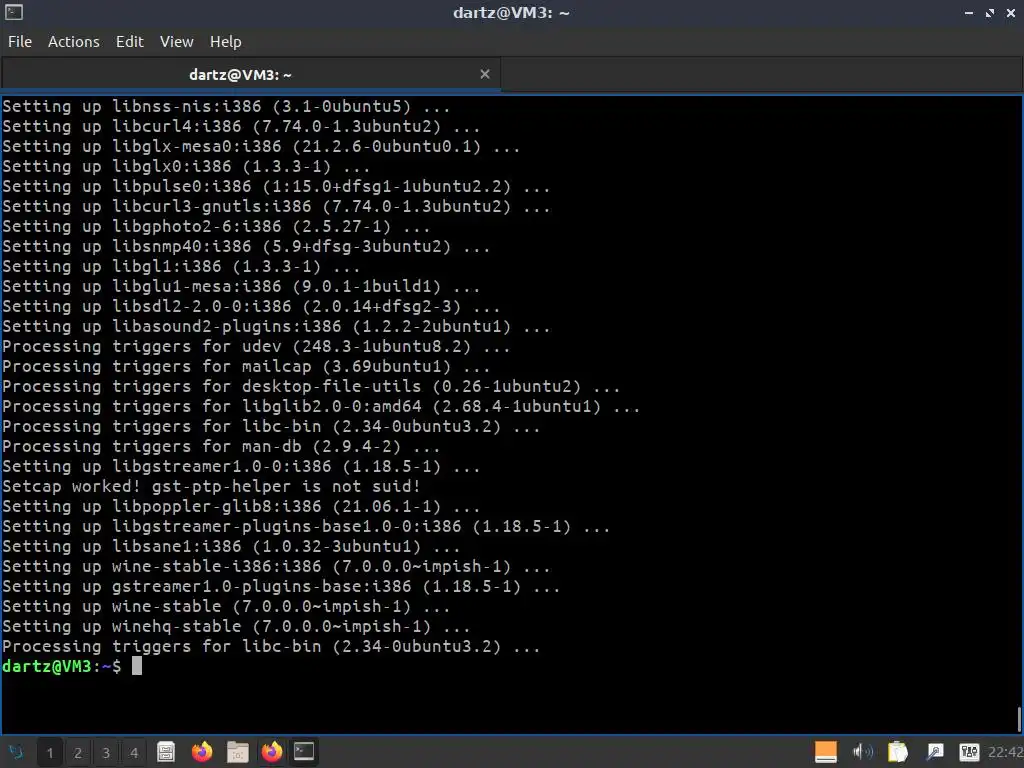Screen dimensions: 1024x768
Task: Open the Help menu
Action: tap(225, 42)
